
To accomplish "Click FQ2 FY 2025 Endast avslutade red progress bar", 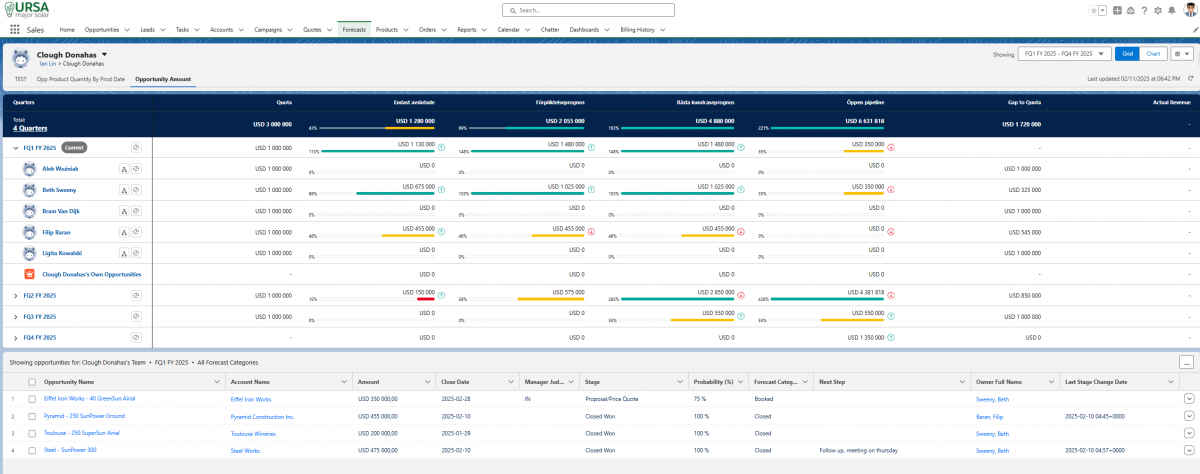I will pyautogui.click(x=427, y=299).
